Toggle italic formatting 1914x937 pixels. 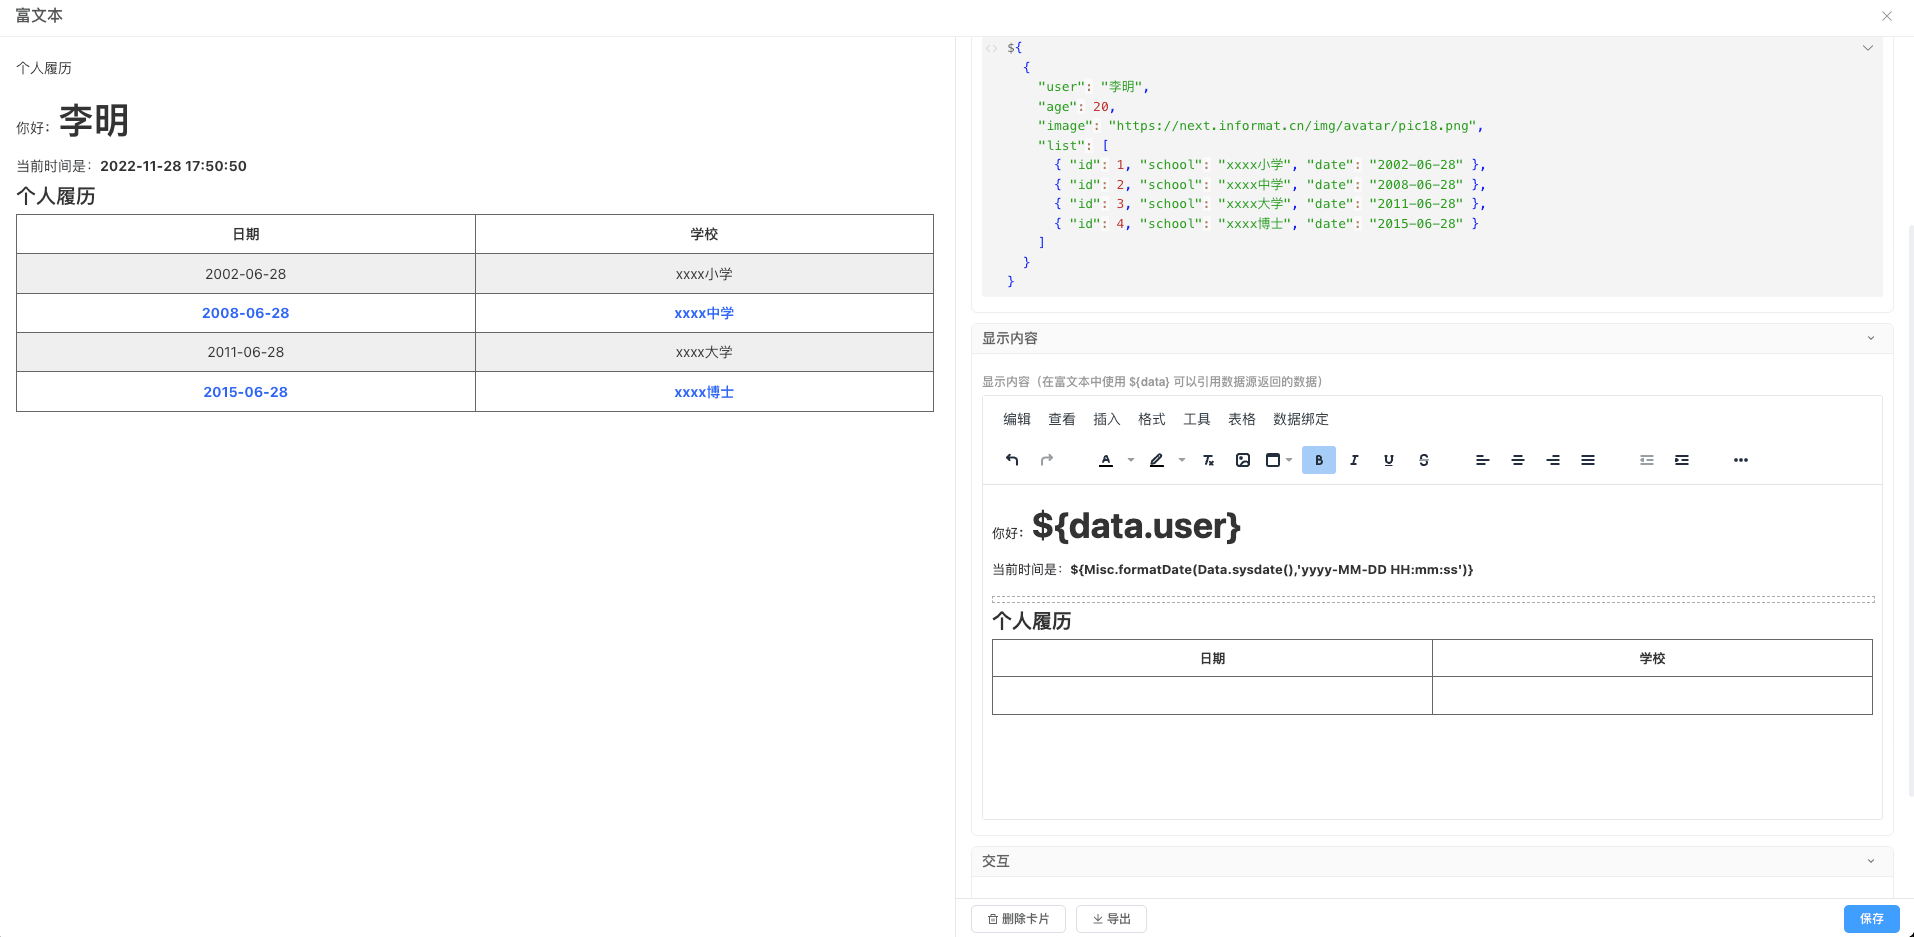coord(1354,460)
